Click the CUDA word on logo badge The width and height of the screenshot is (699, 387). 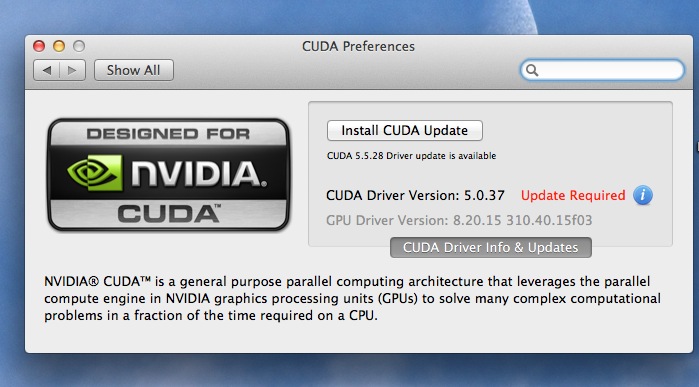[x=169, y=214]
